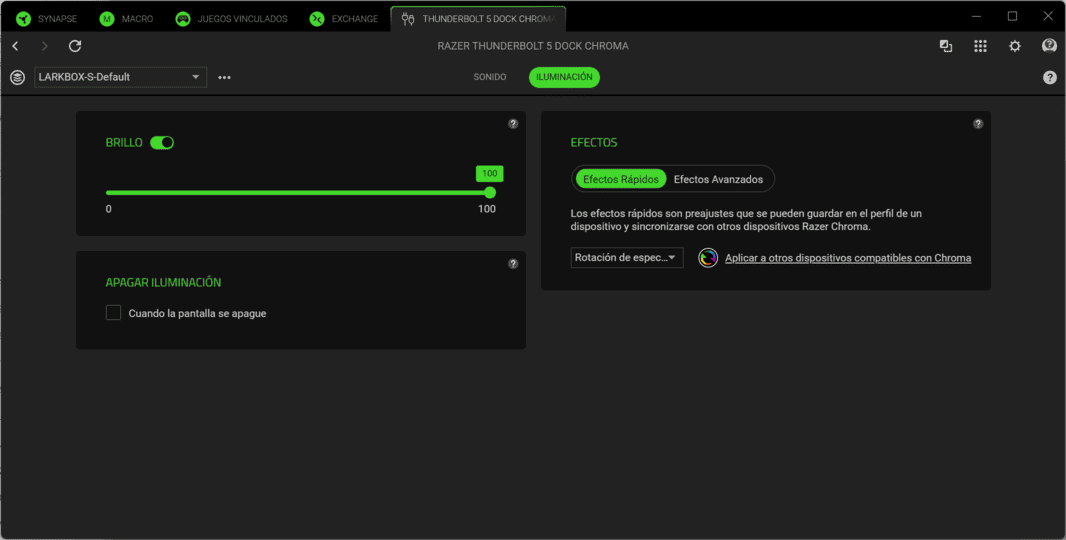
Task: Click the window switcher icon beside apps grid
Action: click(x=946, y=46)
